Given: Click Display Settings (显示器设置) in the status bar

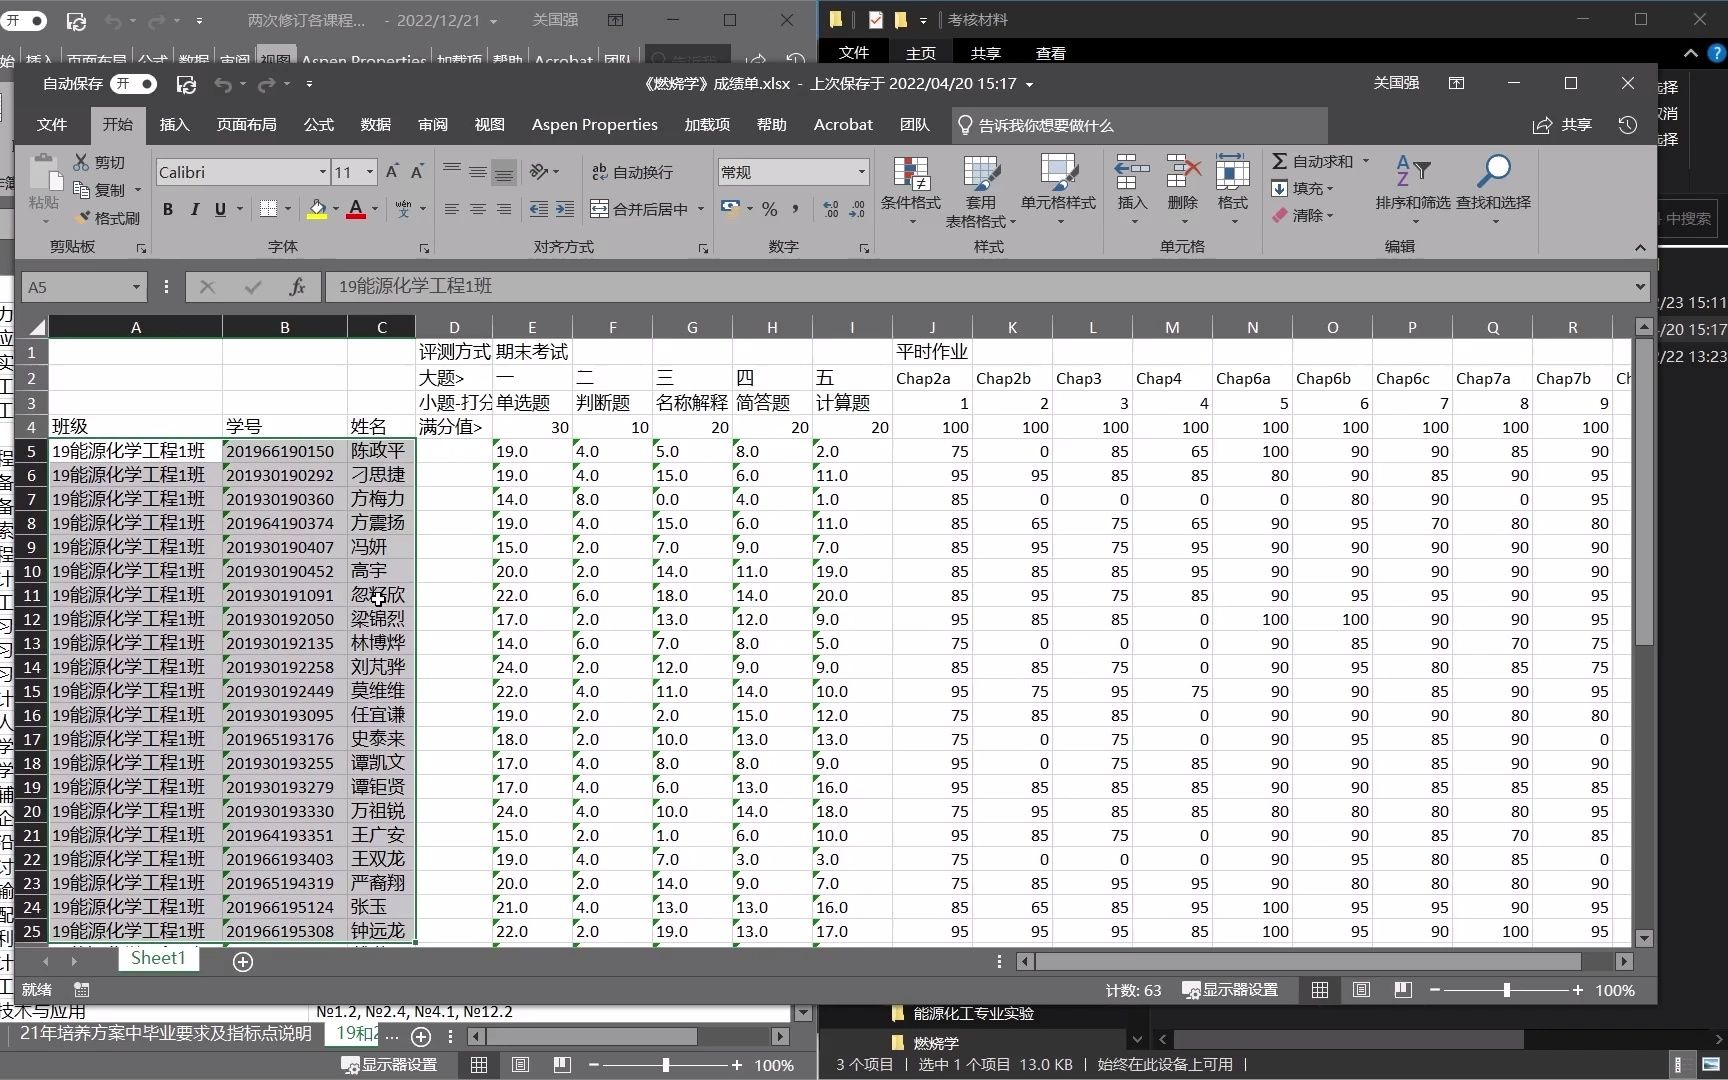Looking at the screenshot, I should 1231,990.
